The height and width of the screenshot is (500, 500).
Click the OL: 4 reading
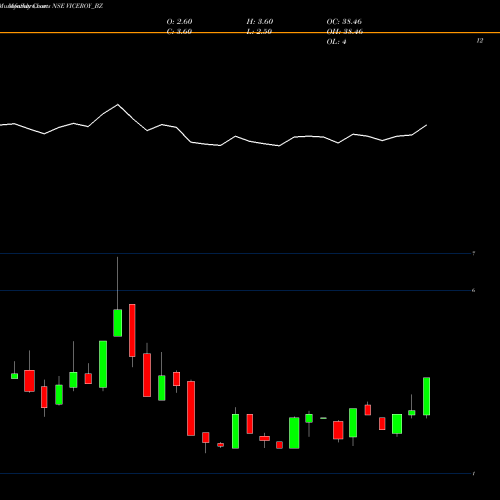pyautogui.click(x=336, y=42)
